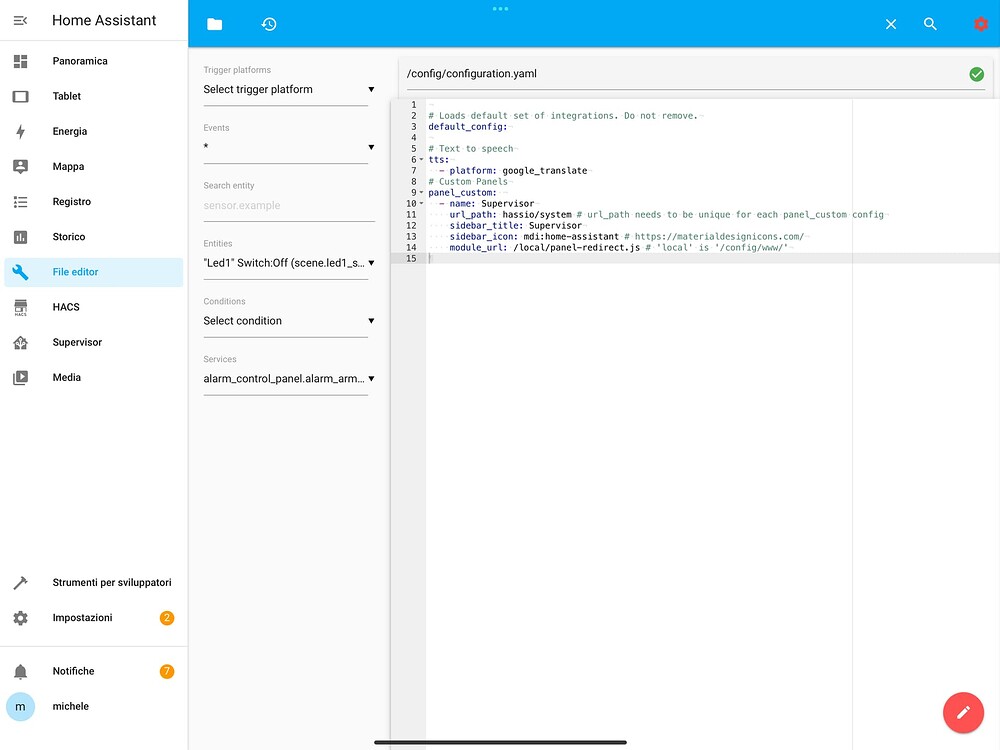Select the File editor wrench icon
This screenshot has height=750, width=1000.
tap(20, 272)
